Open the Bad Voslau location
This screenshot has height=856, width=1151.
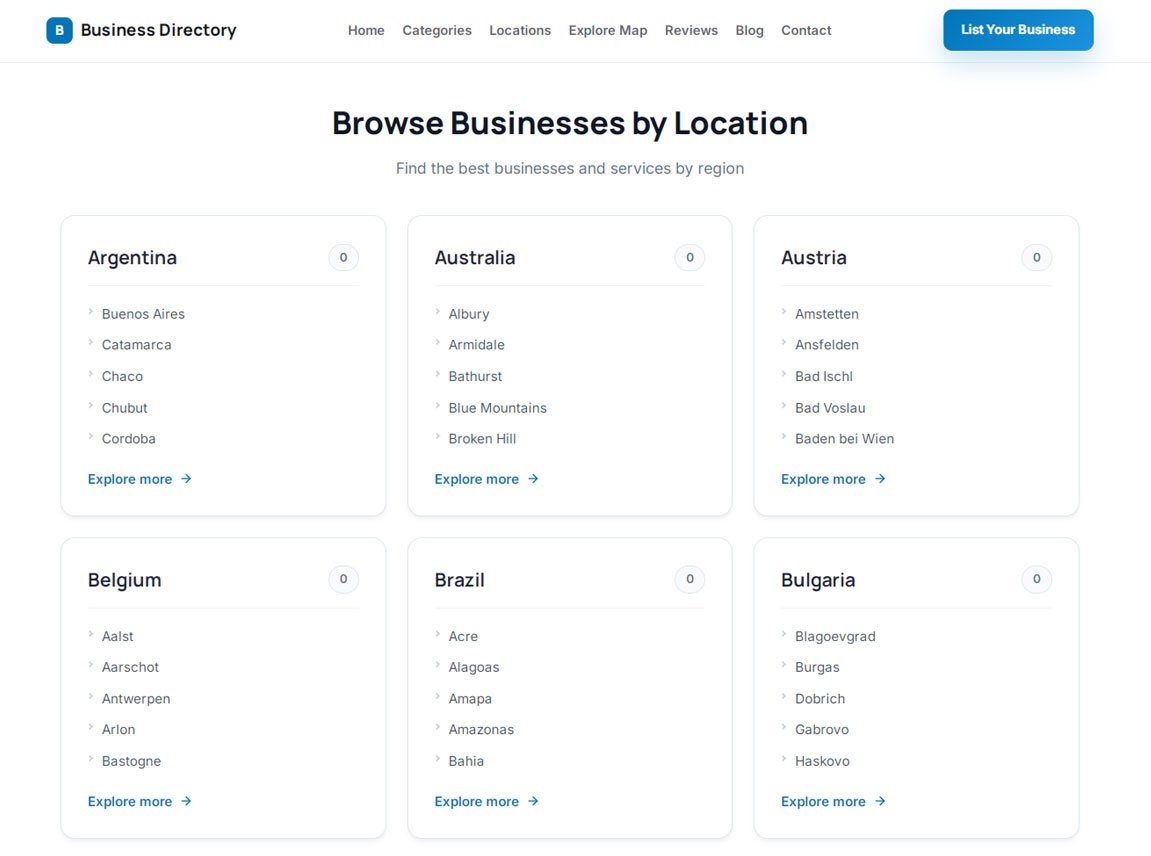tap(830, 407)
